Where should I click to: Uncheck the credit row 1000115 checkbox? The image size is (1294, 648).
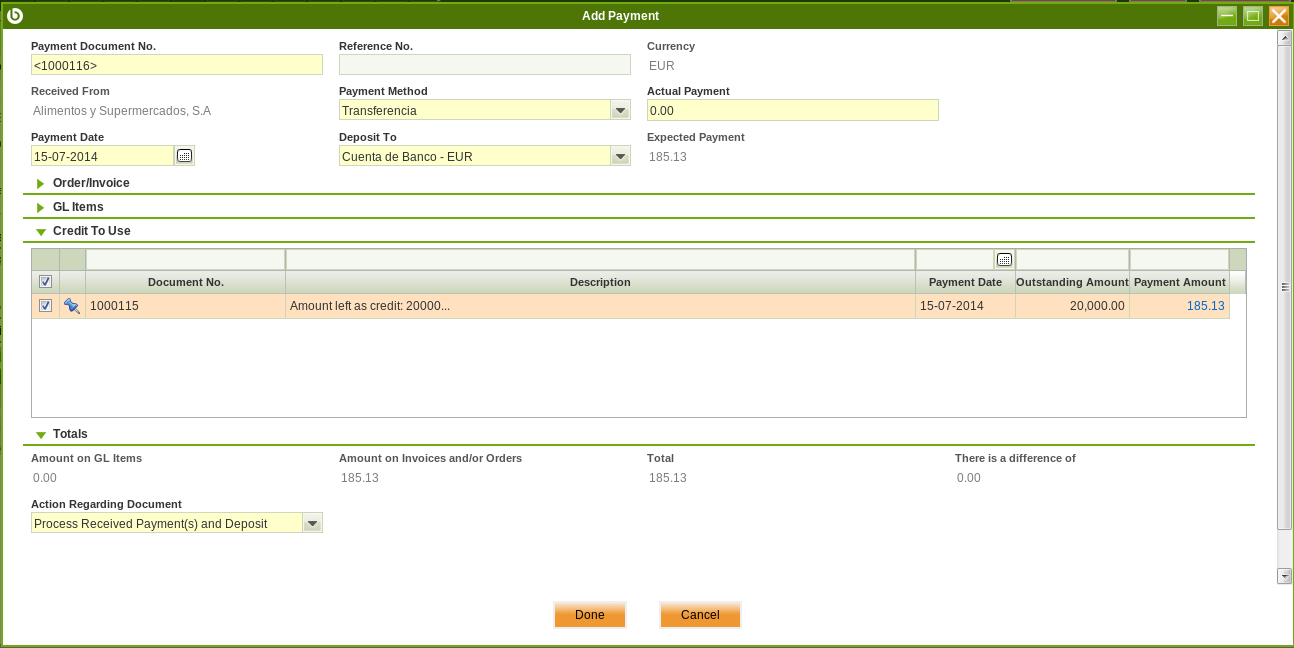45,306
